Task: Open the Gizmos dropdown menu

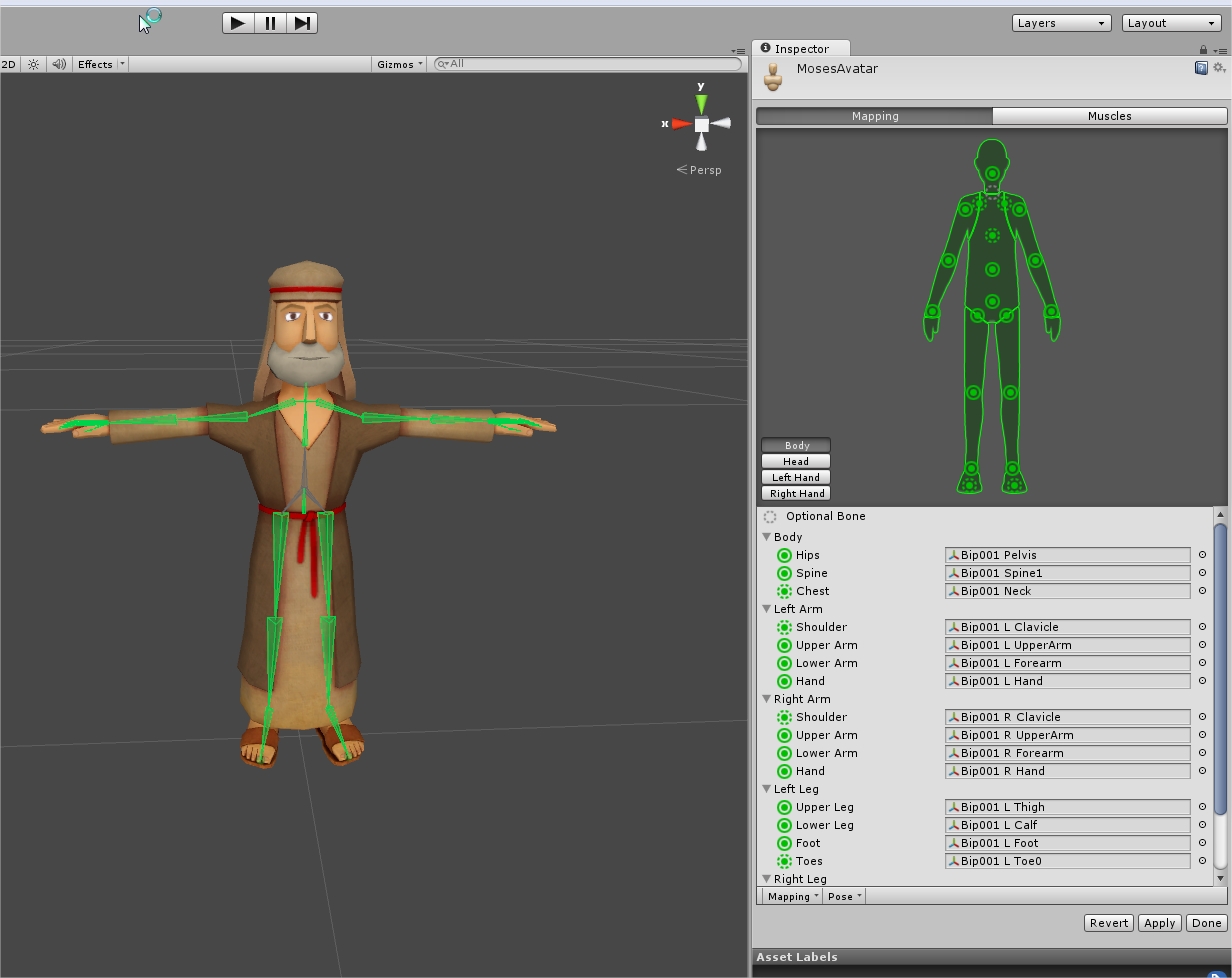Action: (399, 64)
